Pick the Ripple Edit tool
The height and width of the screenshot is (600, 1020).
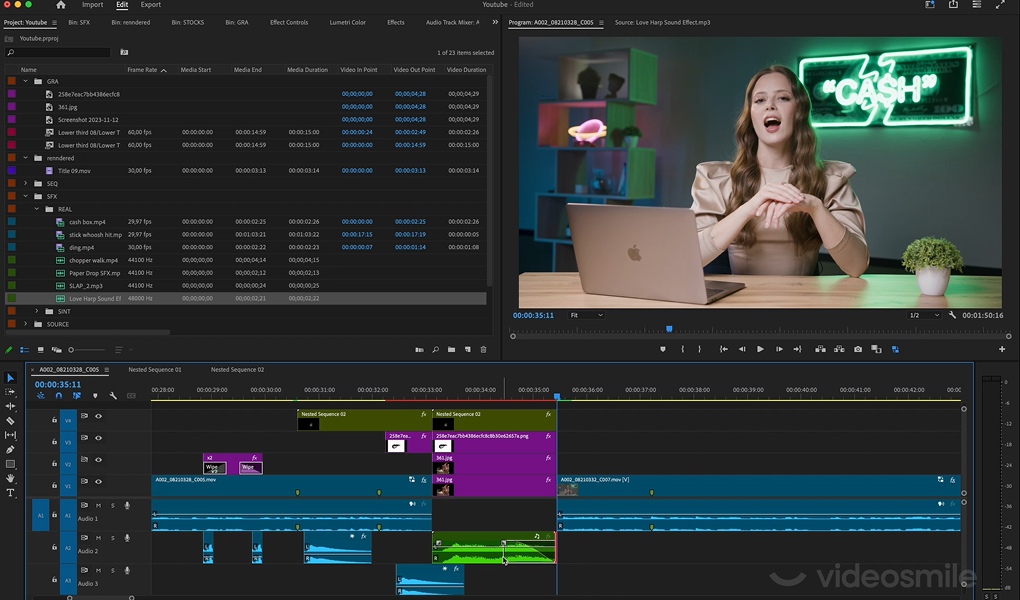(x=10, y=406)
